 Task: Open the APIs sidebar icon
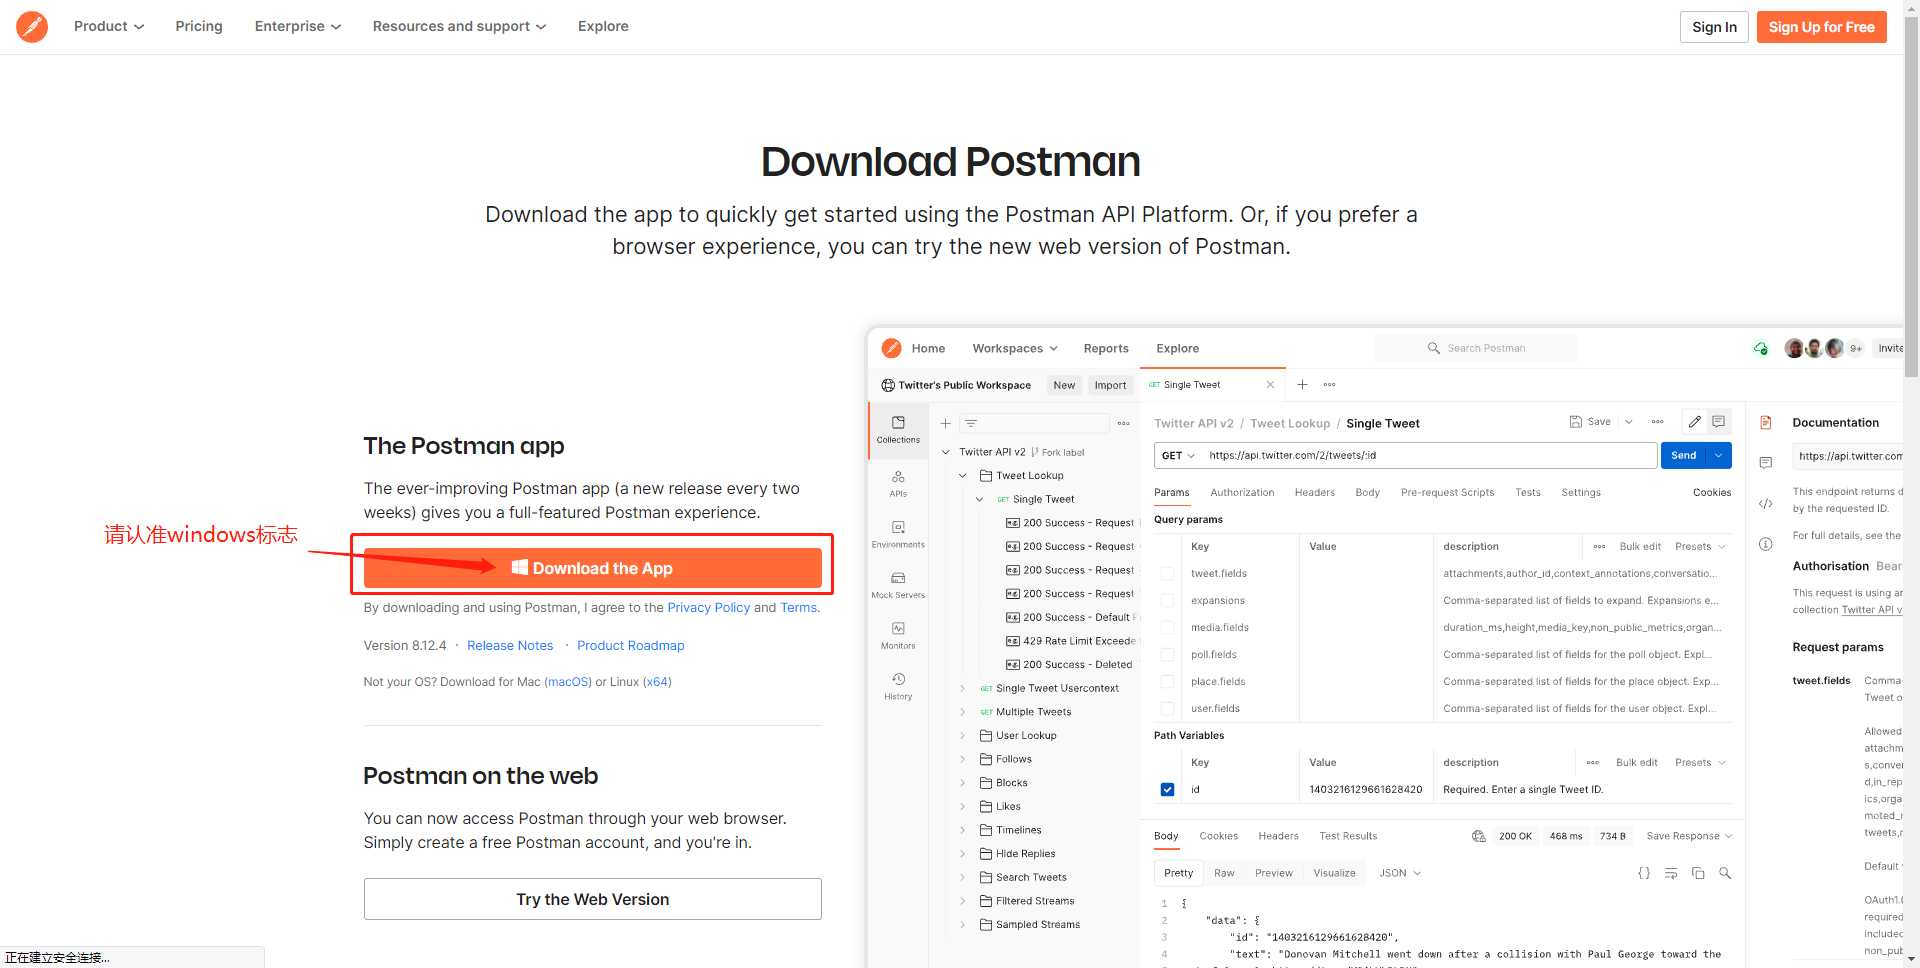[898, 483]
